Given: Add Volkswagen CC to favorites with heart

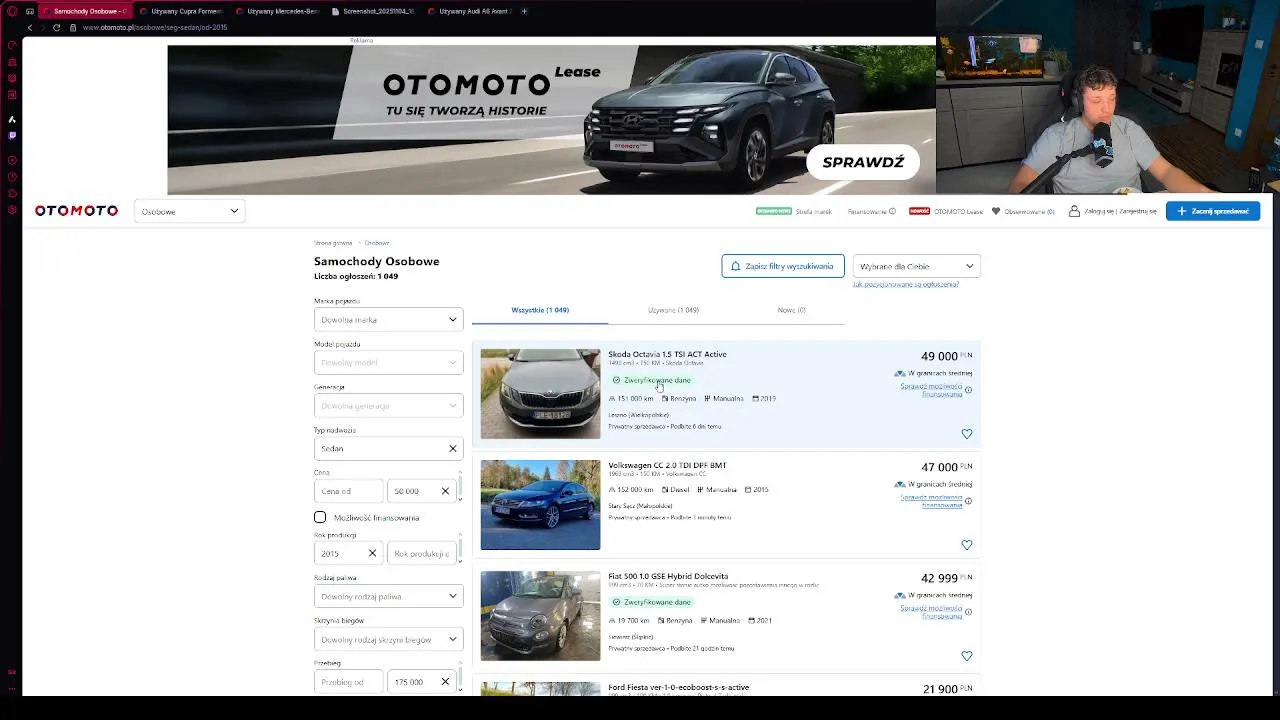Looking at the screenshot, I should tap(966, 545).
